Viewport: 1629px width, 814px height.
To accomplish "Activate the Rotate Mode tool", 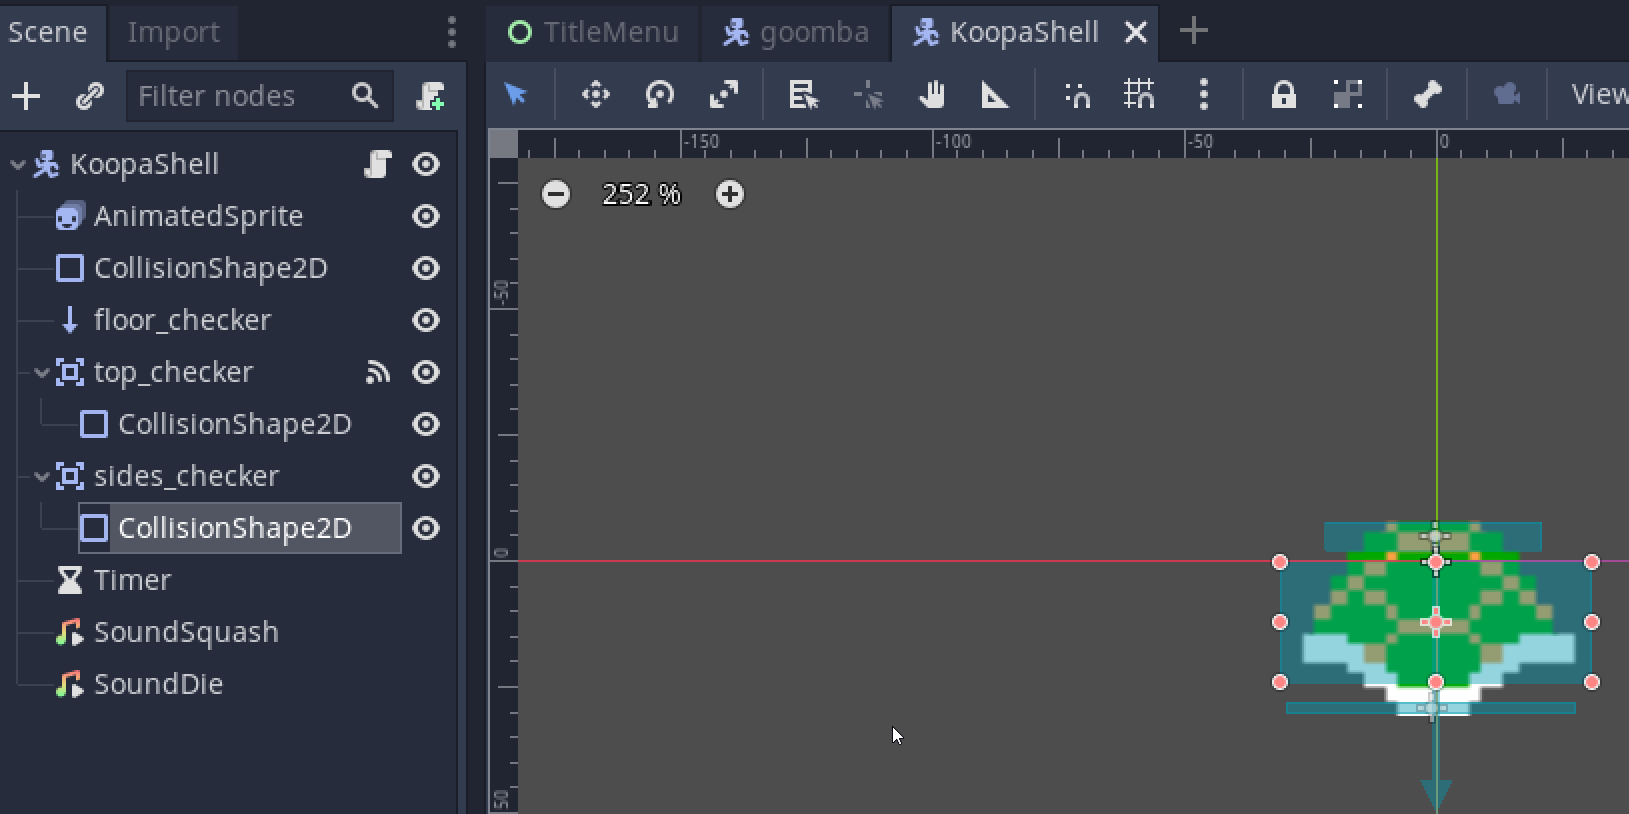I will (660, 95).
